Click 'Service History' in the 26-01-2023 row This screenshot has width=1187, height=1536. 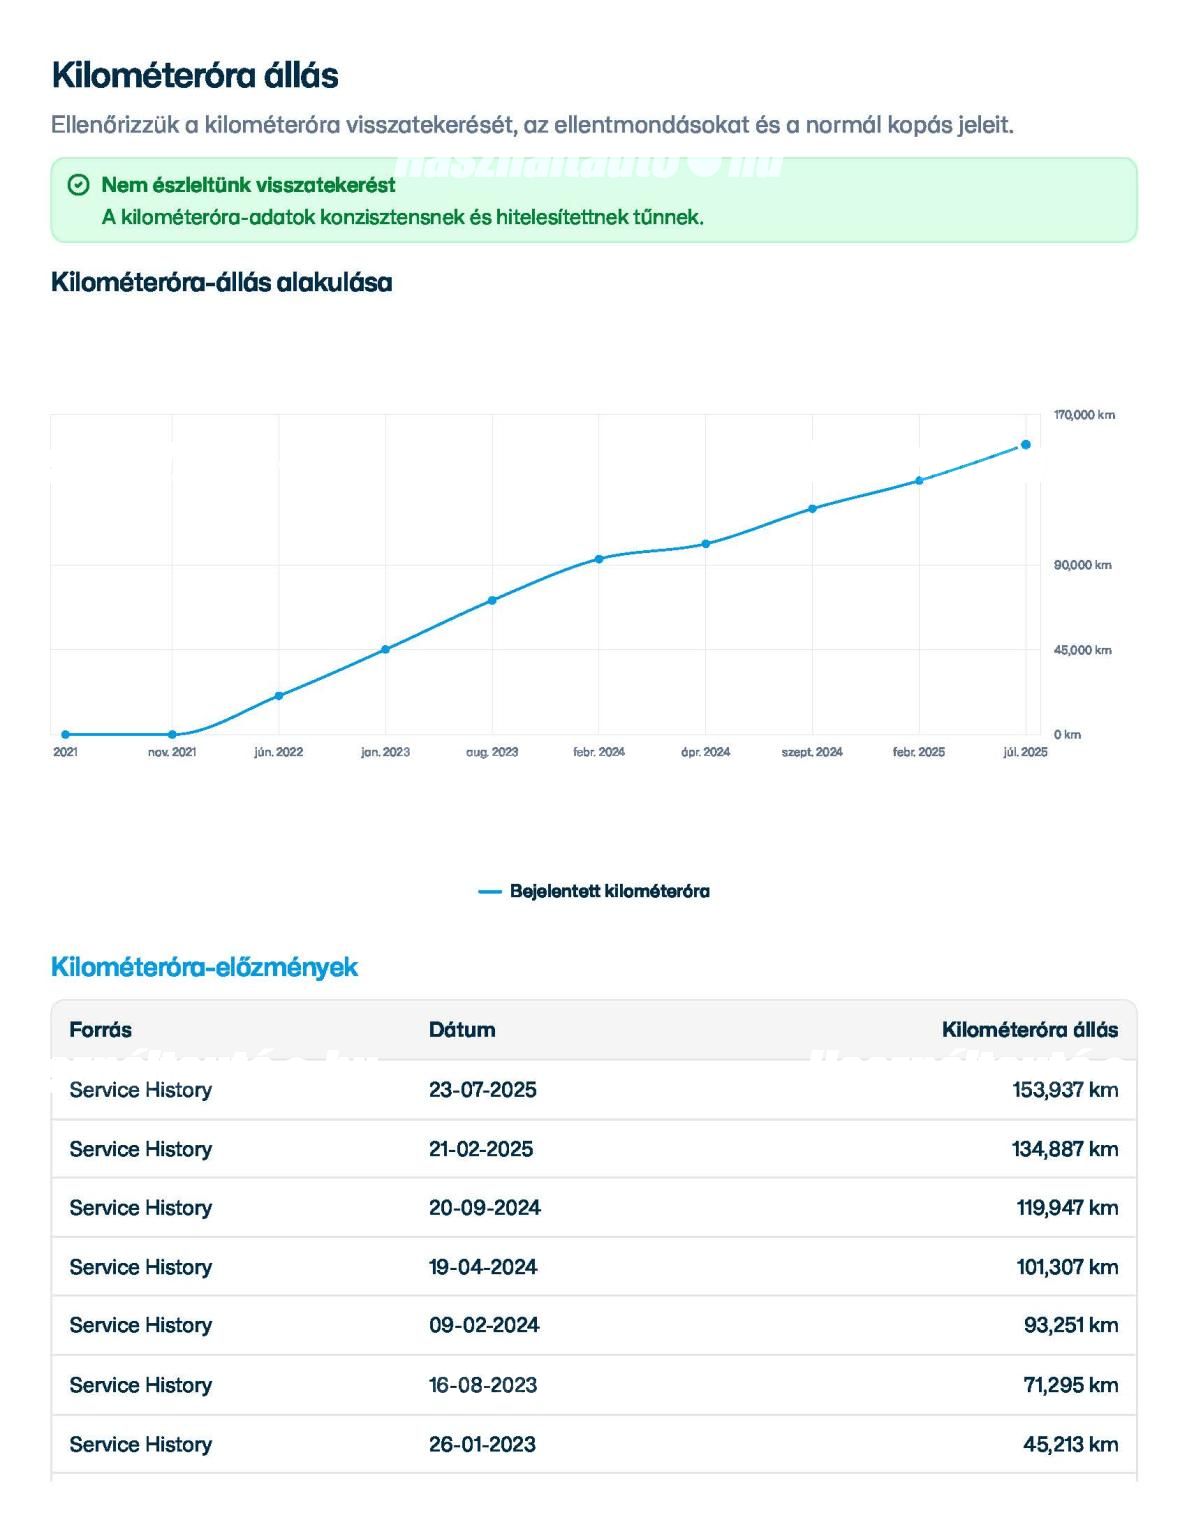pyautogui.click(x=141, y=1444)
